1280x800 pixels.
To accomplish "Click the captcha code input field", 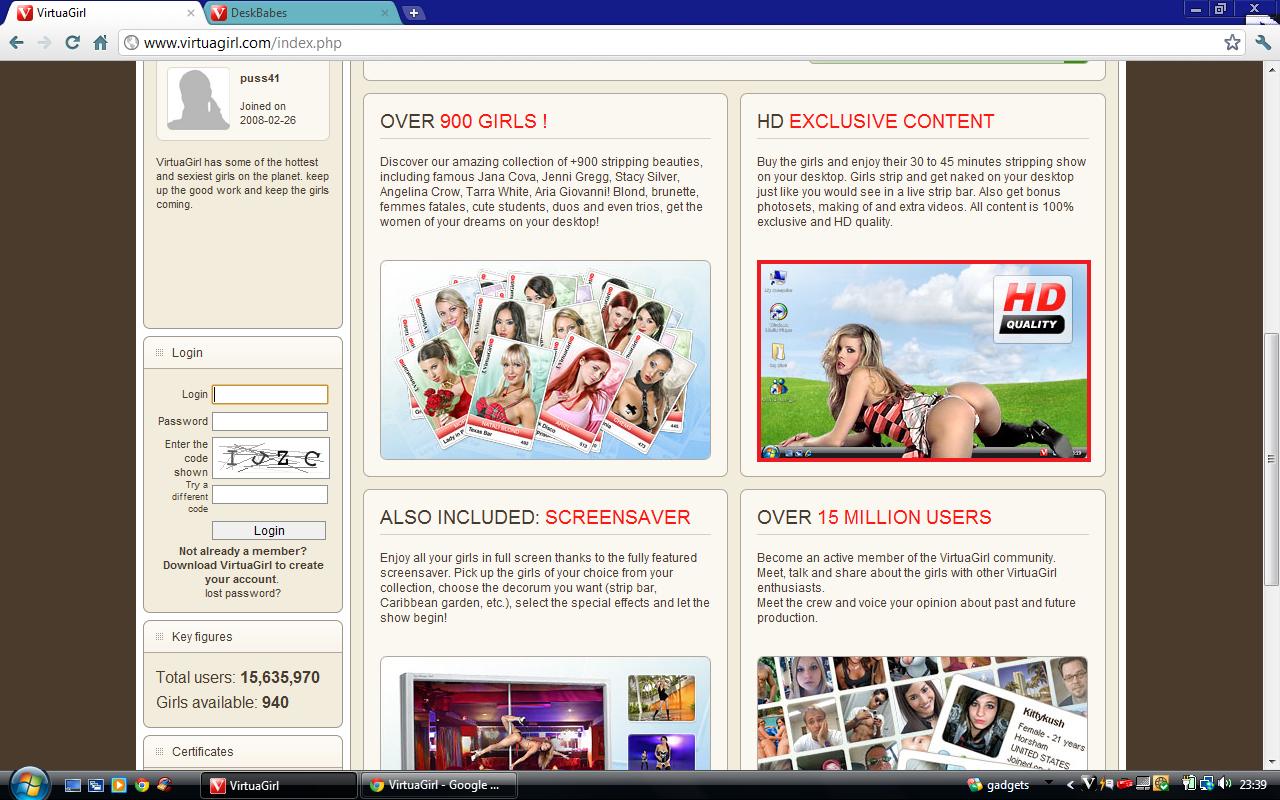I will click(270, 494).
